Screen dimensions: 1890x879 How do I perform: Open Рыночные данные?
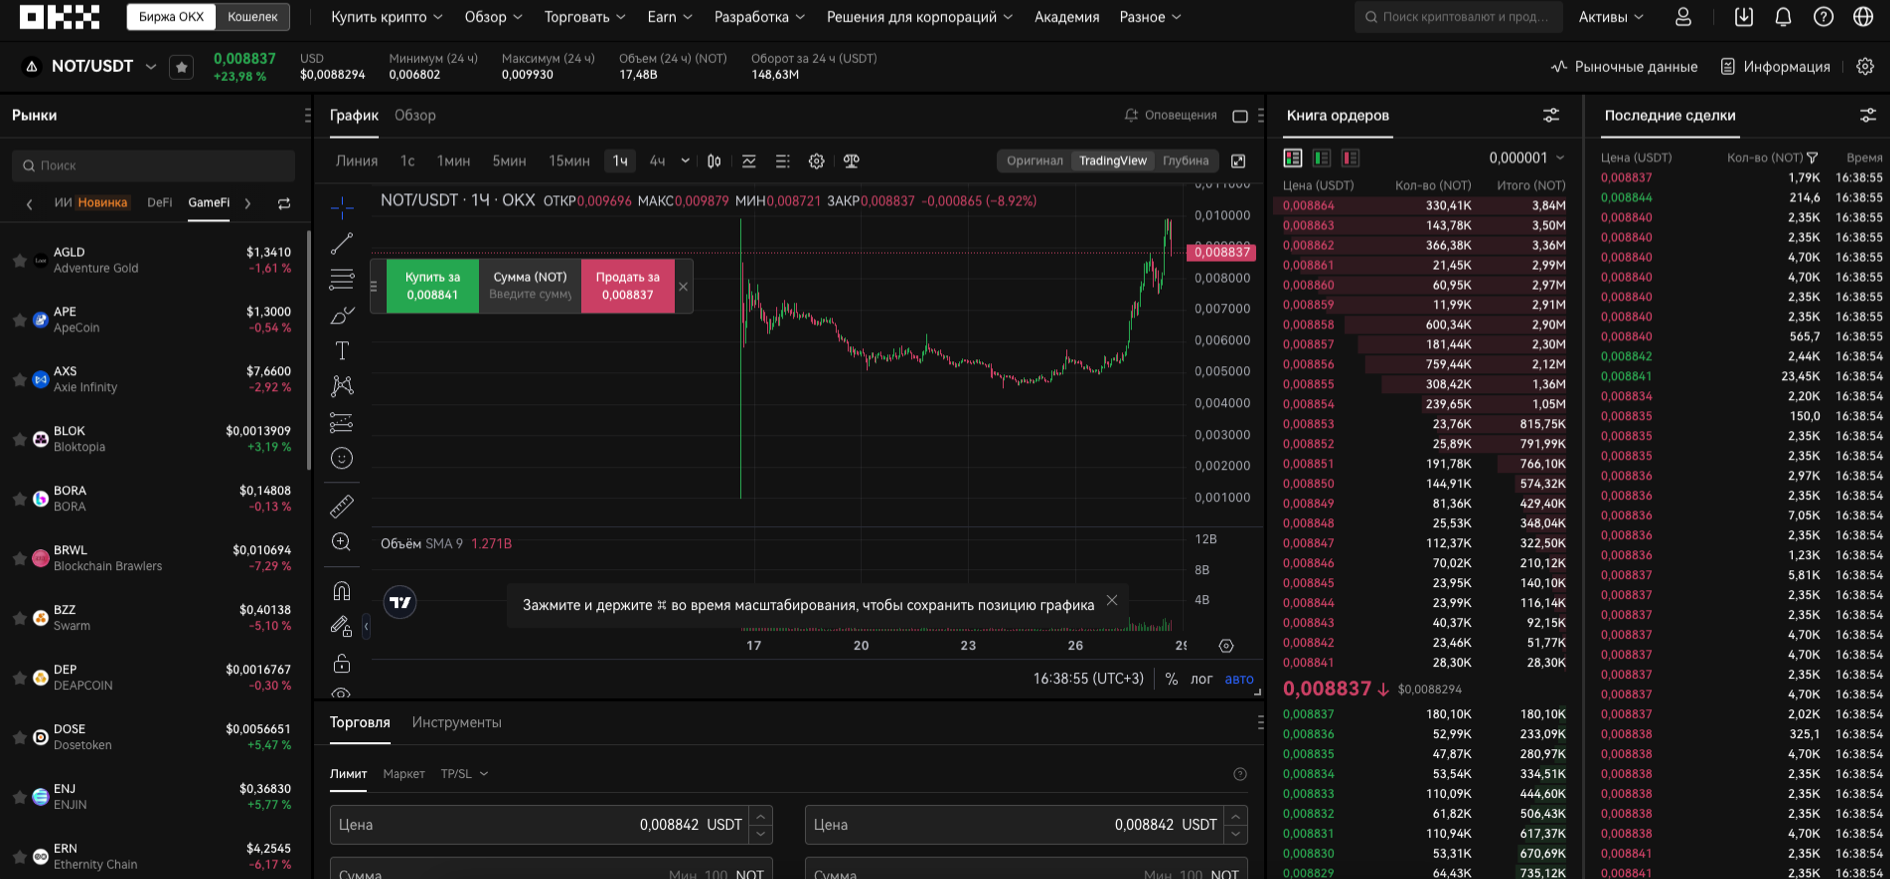coord(1624,67)
